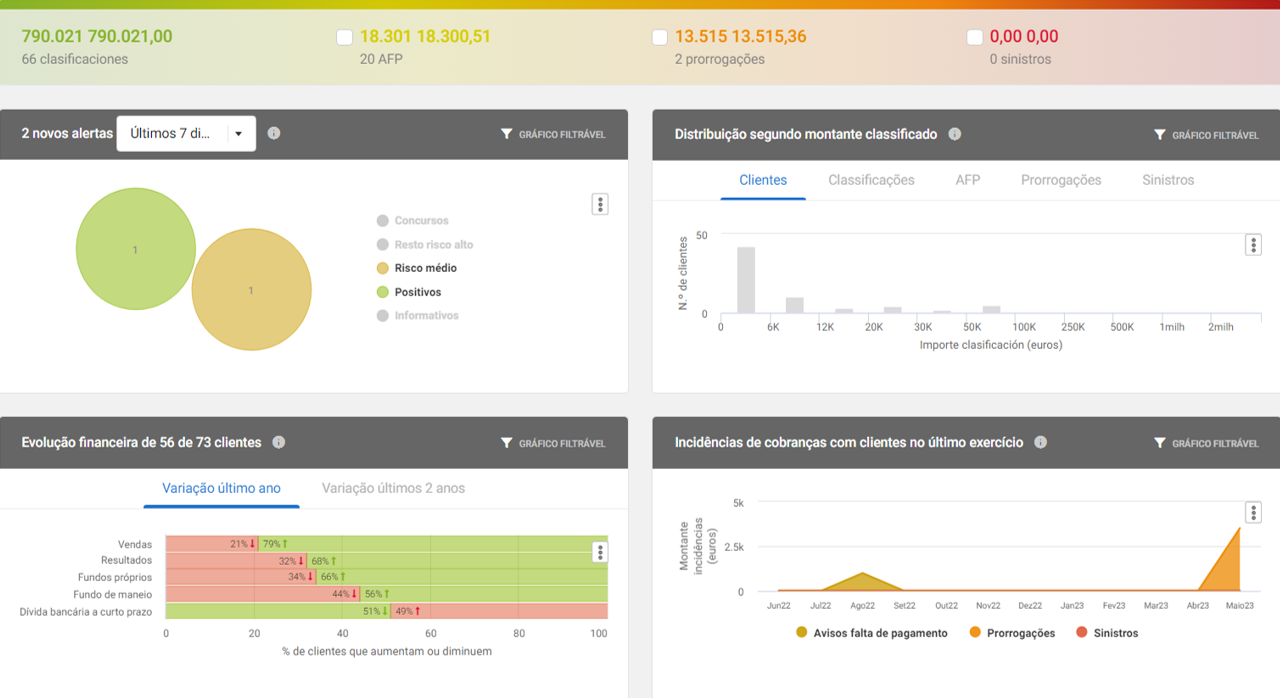The height and width of the screenshot is (698, 1280).
Task: Toggle Informativos legend item
Action: click(418, 316)
